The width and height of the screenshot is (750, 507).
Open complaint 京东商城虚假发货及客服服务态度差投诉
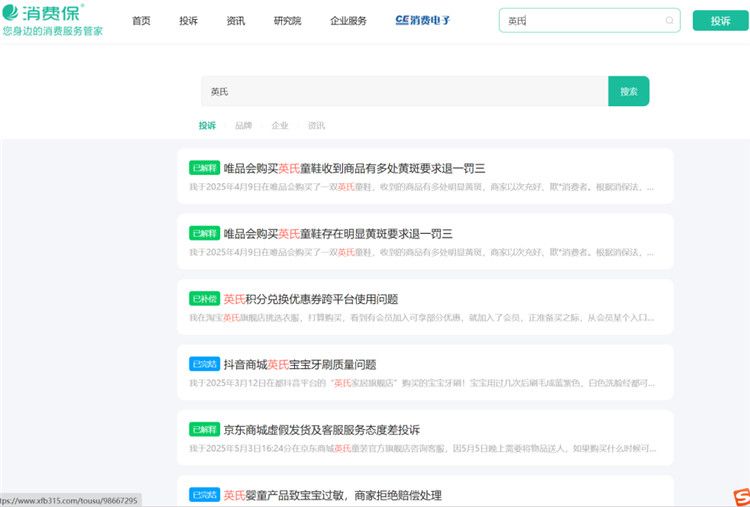coord(321,430)
